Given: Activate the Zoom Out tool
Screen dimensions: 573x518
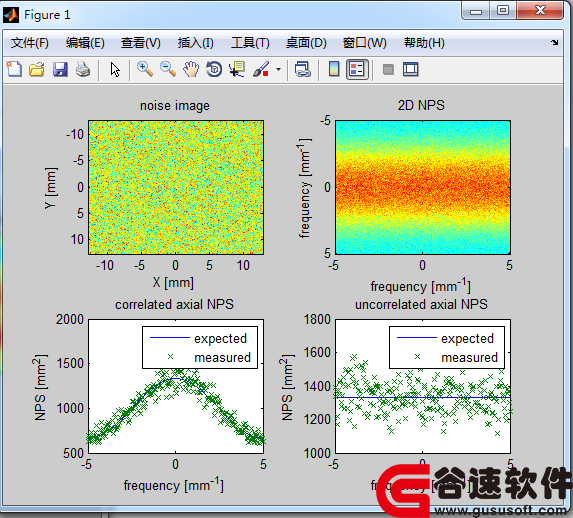Looking at the screenshot, I should click(x=168, y=69).
